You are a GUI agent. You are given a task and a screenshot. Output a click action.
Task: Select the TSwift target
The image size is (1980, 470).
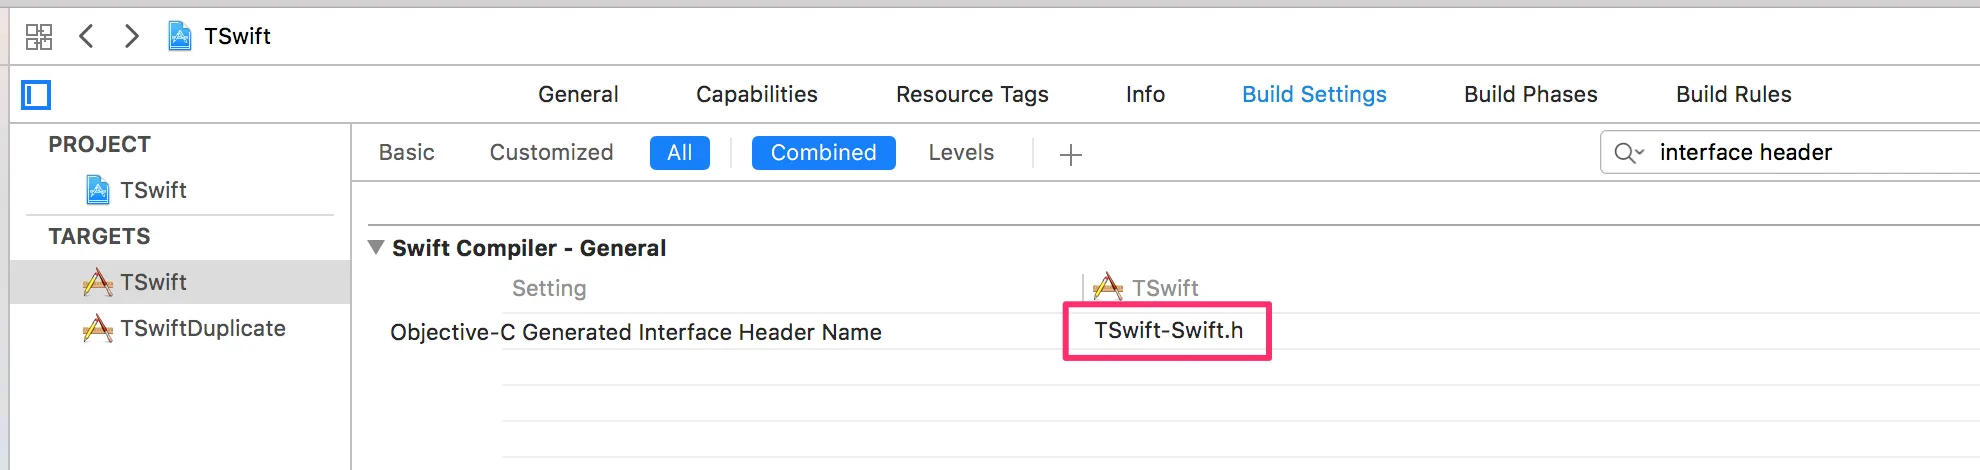(152, 283)
